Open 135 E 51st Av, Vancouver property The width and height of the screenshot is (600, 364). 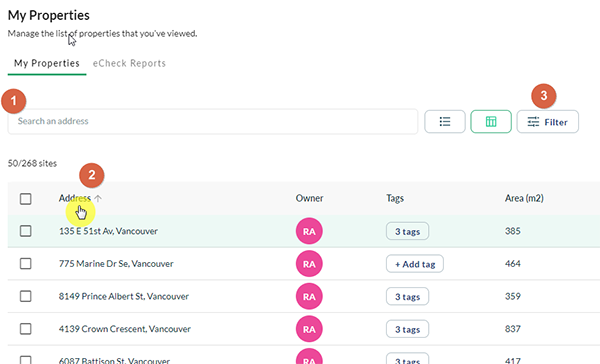pyautogui.click(x=108, y=231)
